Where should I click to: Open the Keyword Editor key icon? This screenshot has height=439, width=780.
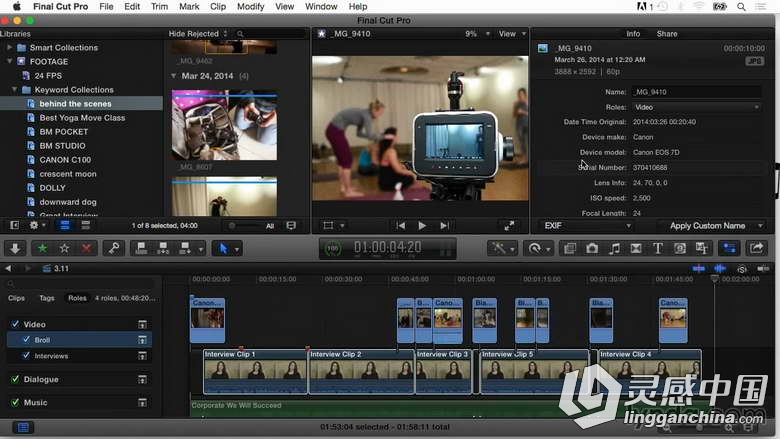[x=114, y=248]
